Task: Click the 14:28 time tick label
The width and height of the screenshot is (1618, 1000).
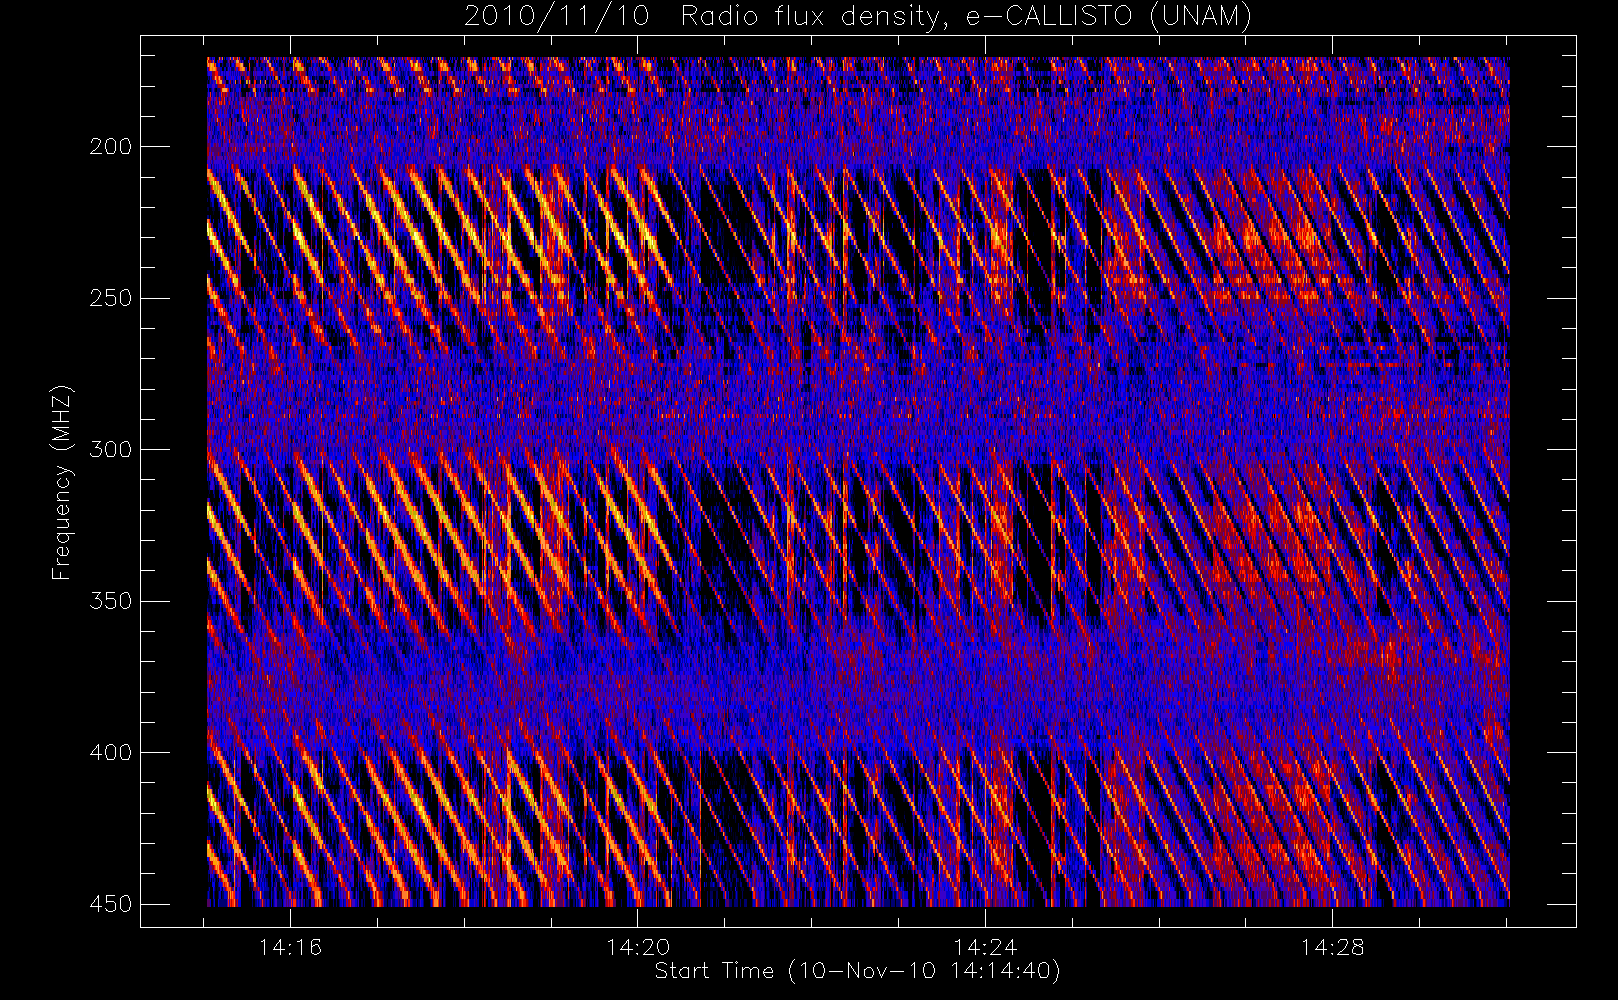Action: click(x=1332, y=947)
